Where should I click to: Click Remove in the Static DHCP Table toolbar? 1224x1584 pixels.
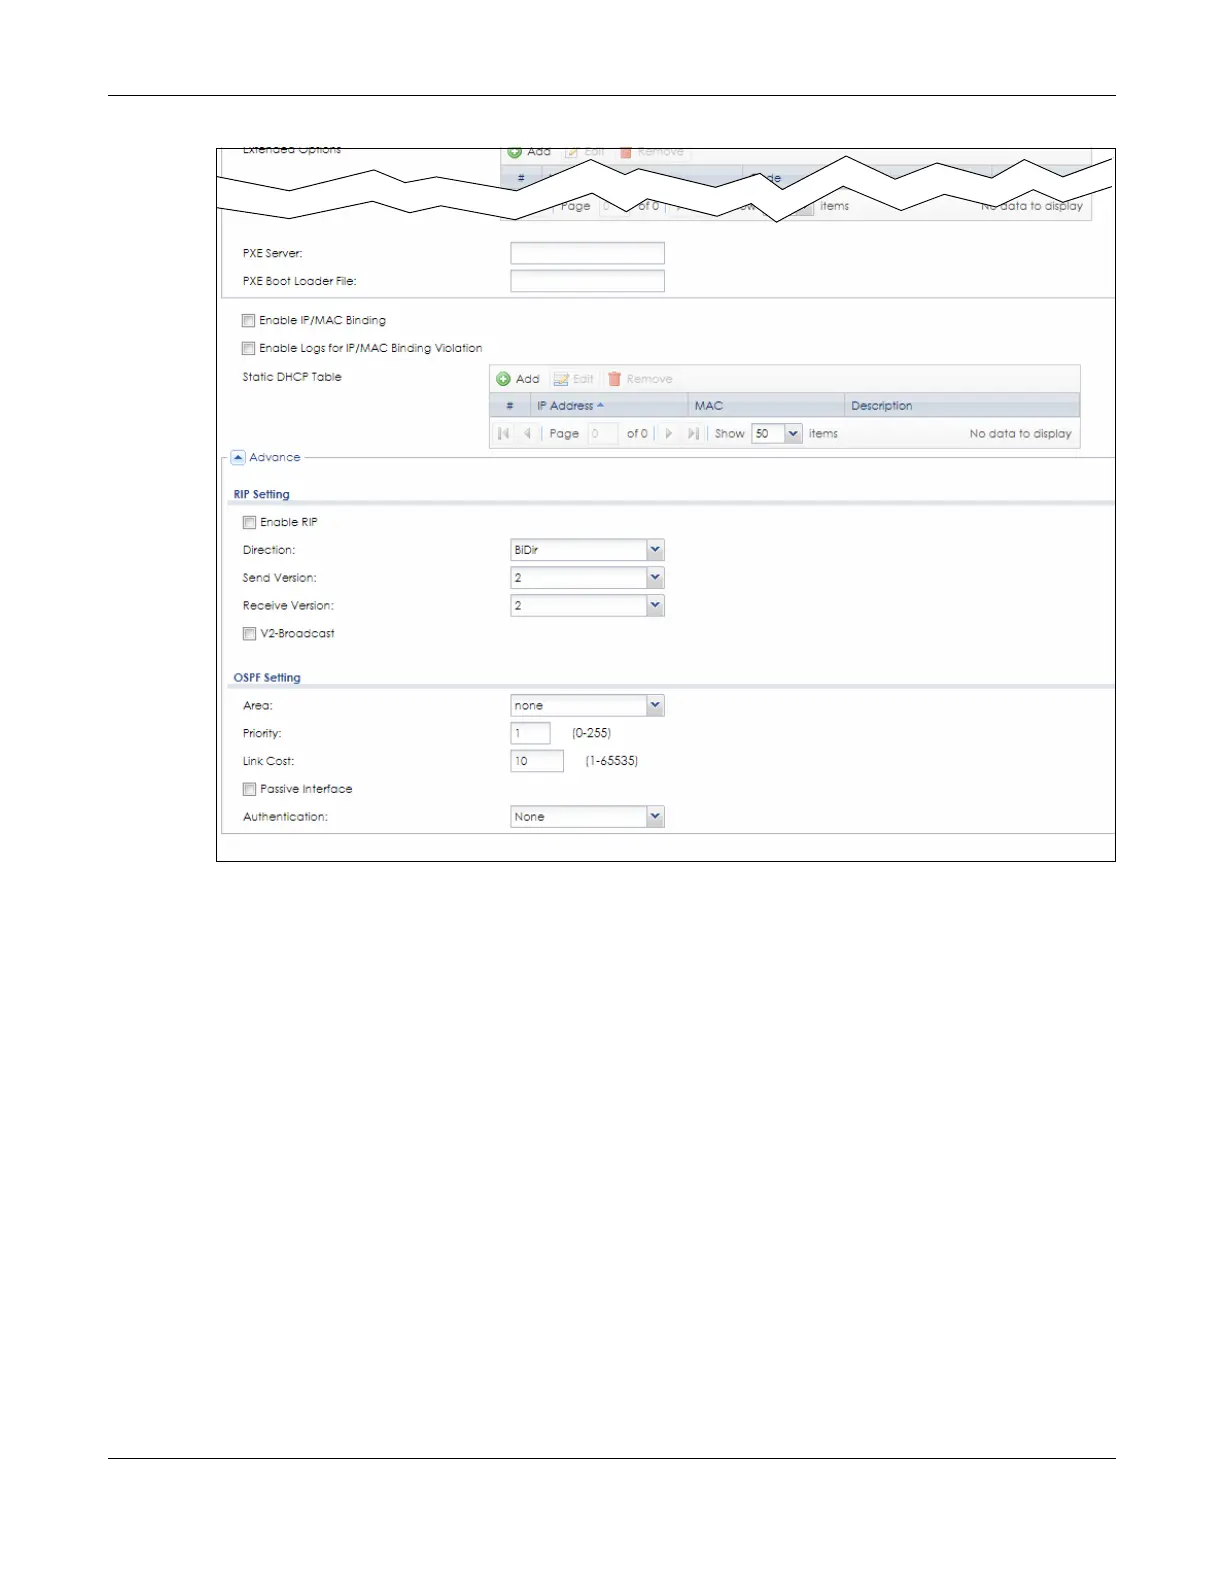coord(640,379)
